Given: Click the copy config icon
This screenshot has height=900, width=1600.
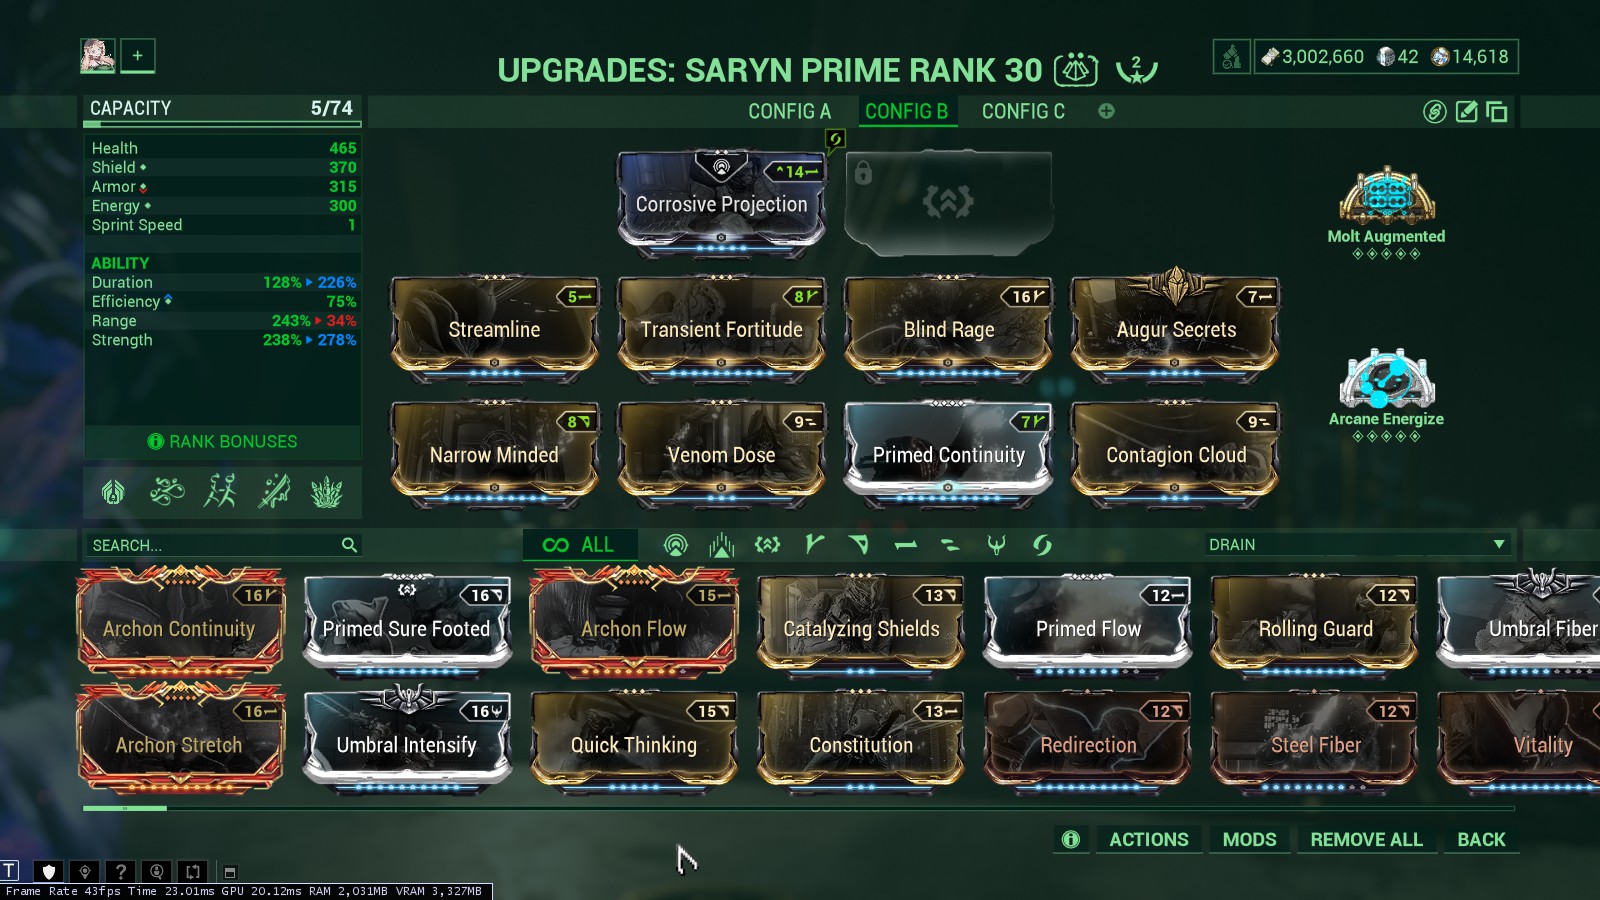Looking at the screenshot, I should pos(1497,111).
